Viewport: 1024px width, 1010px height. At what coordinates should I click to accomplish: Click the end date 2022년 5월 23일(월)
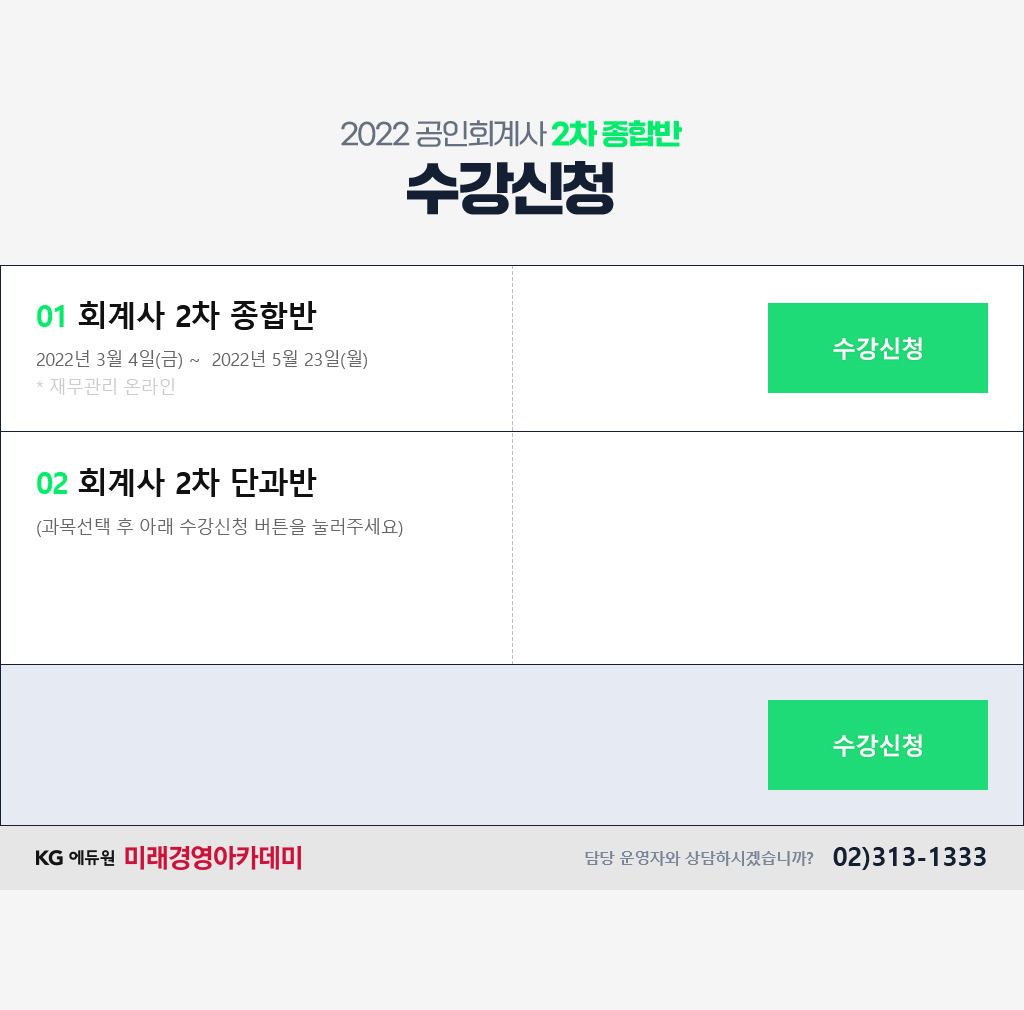pyautogui.click(x=290, y=359)
